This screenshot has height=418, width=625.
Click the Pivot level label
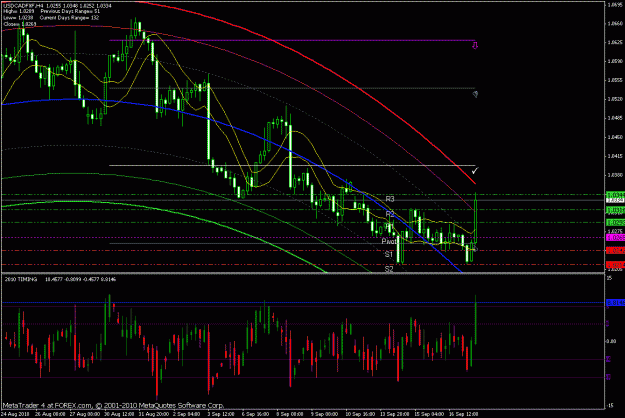[389, 241]
